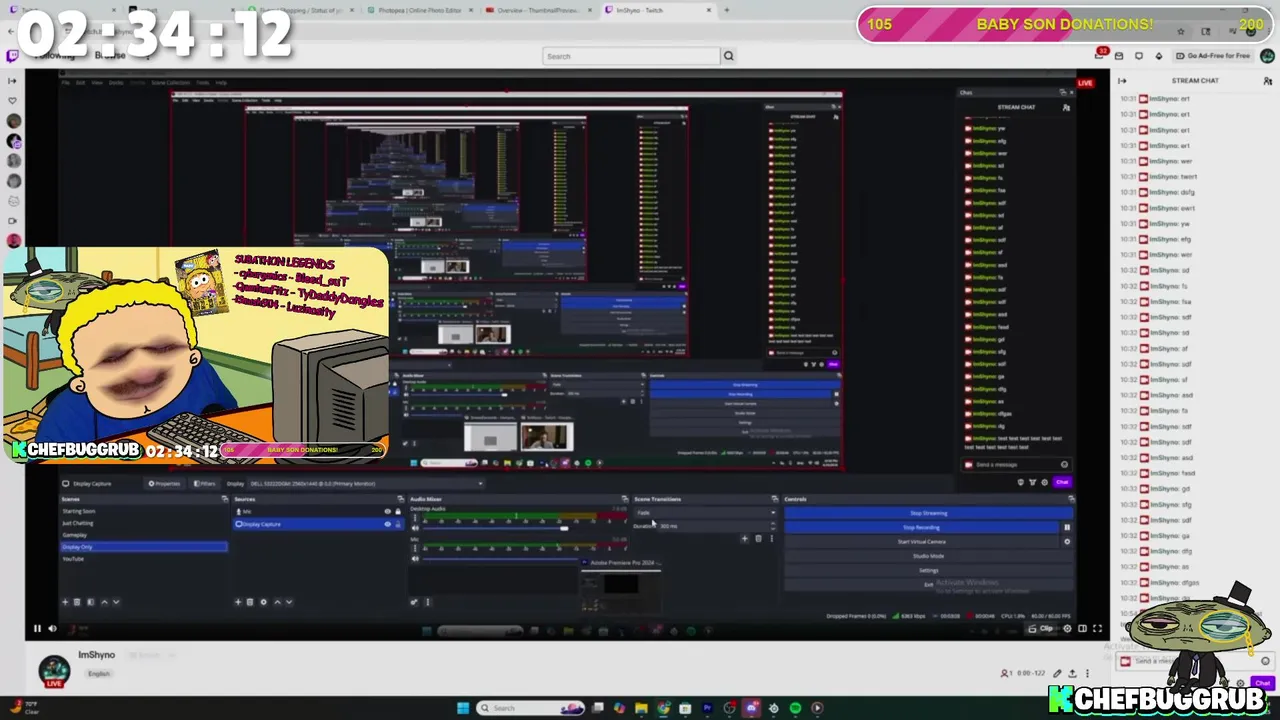Pause the recording in OBS Controls
The height and width of the screenshot is (720, 1280).
tap(1067, 527)
